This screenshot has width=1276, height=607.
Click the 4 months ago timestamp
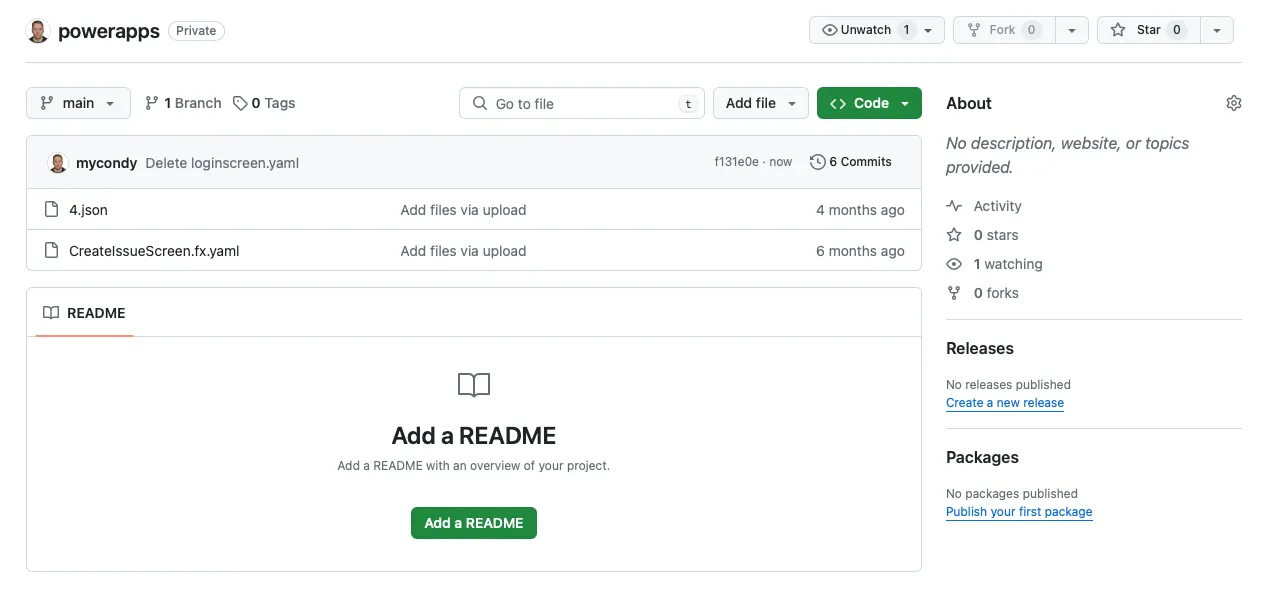point(860,210)
